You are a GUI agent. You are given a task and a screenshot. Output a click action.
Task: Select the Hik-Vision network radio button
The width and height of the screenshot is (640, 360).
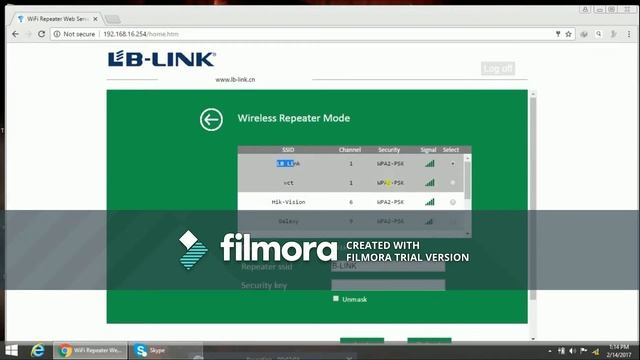coord(453,202)
